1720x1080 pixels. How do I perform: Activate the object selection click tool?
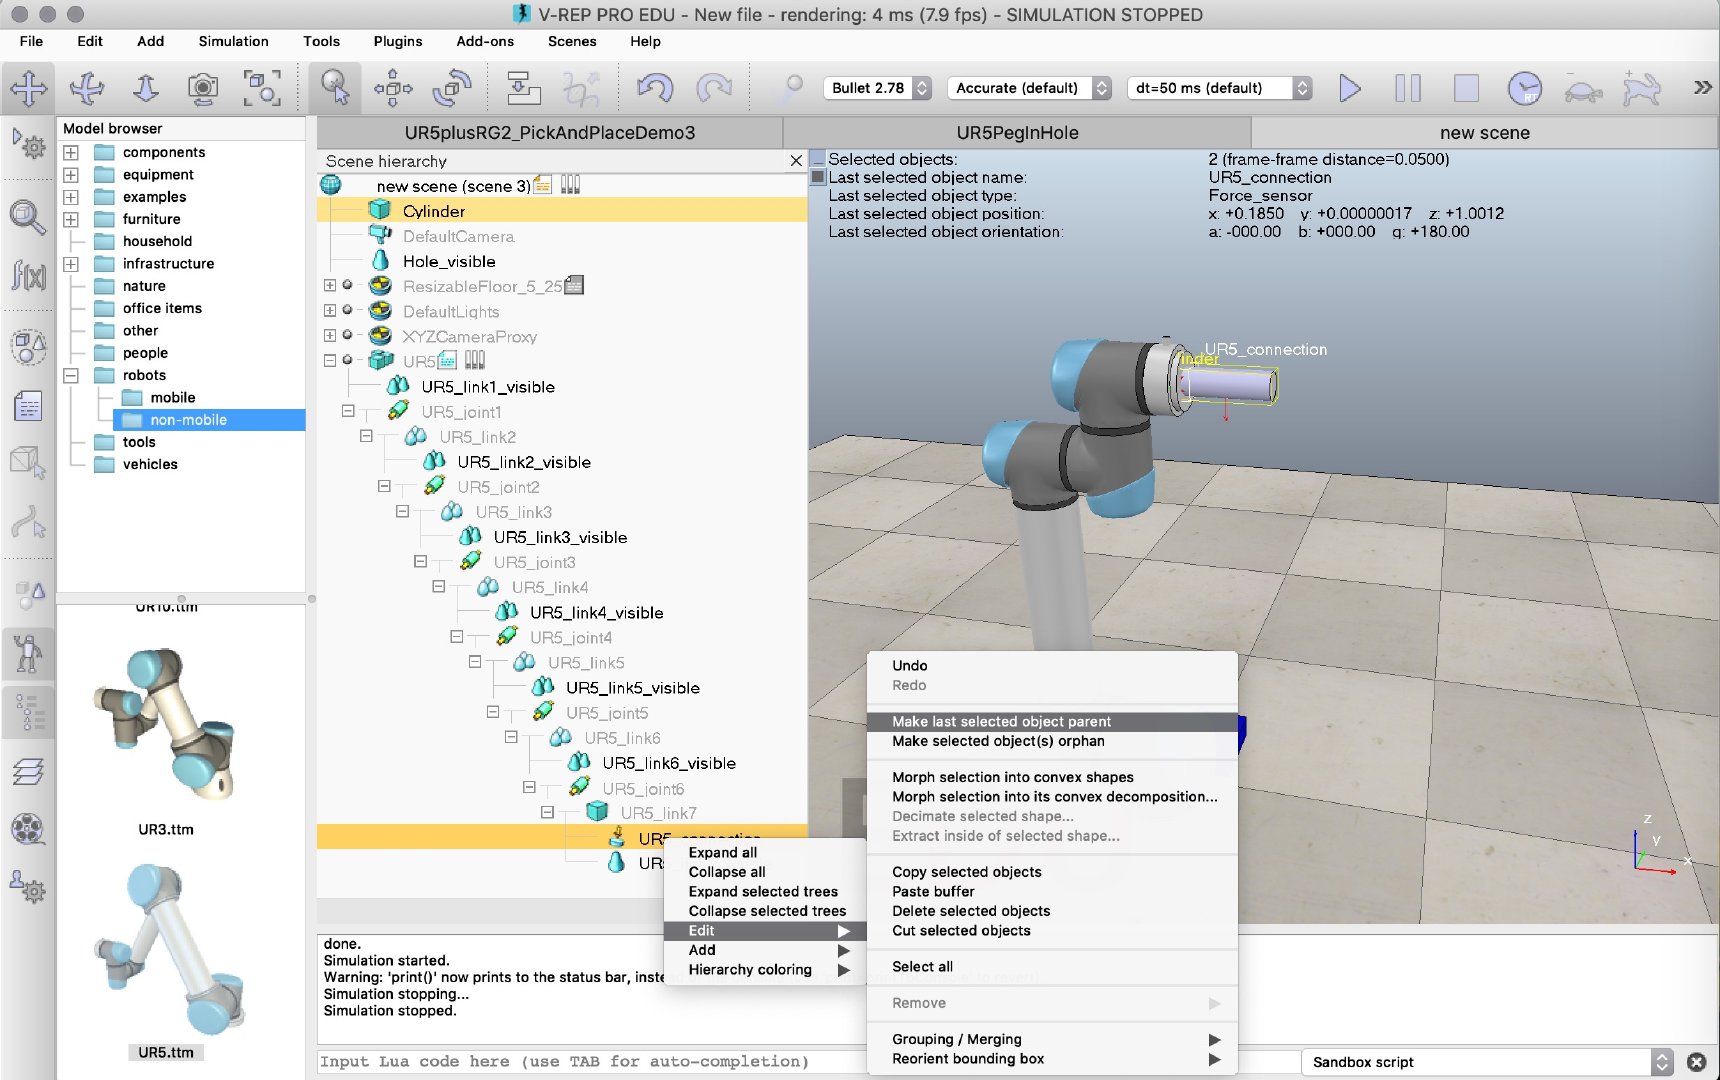334,88
